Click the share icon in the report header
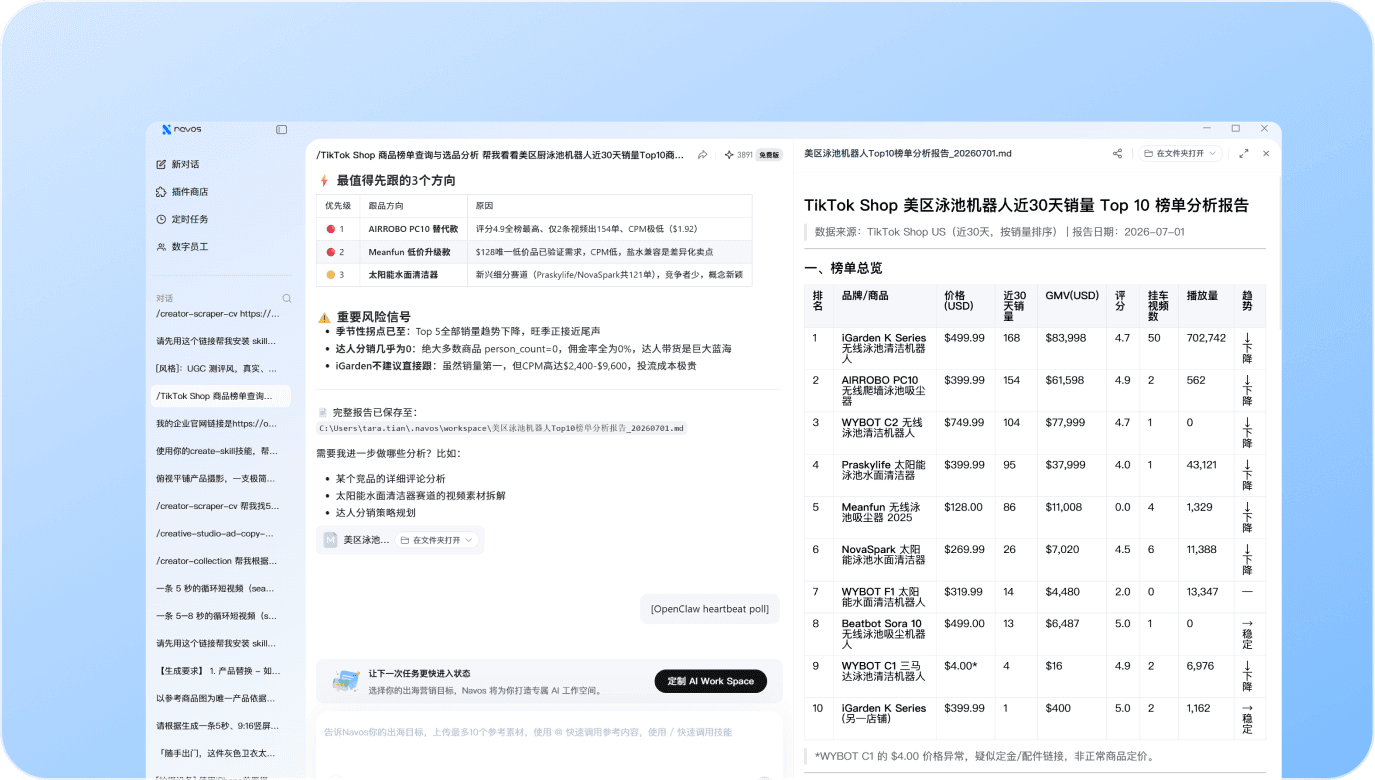The image size is (1375, 780). coord(1117,154)
